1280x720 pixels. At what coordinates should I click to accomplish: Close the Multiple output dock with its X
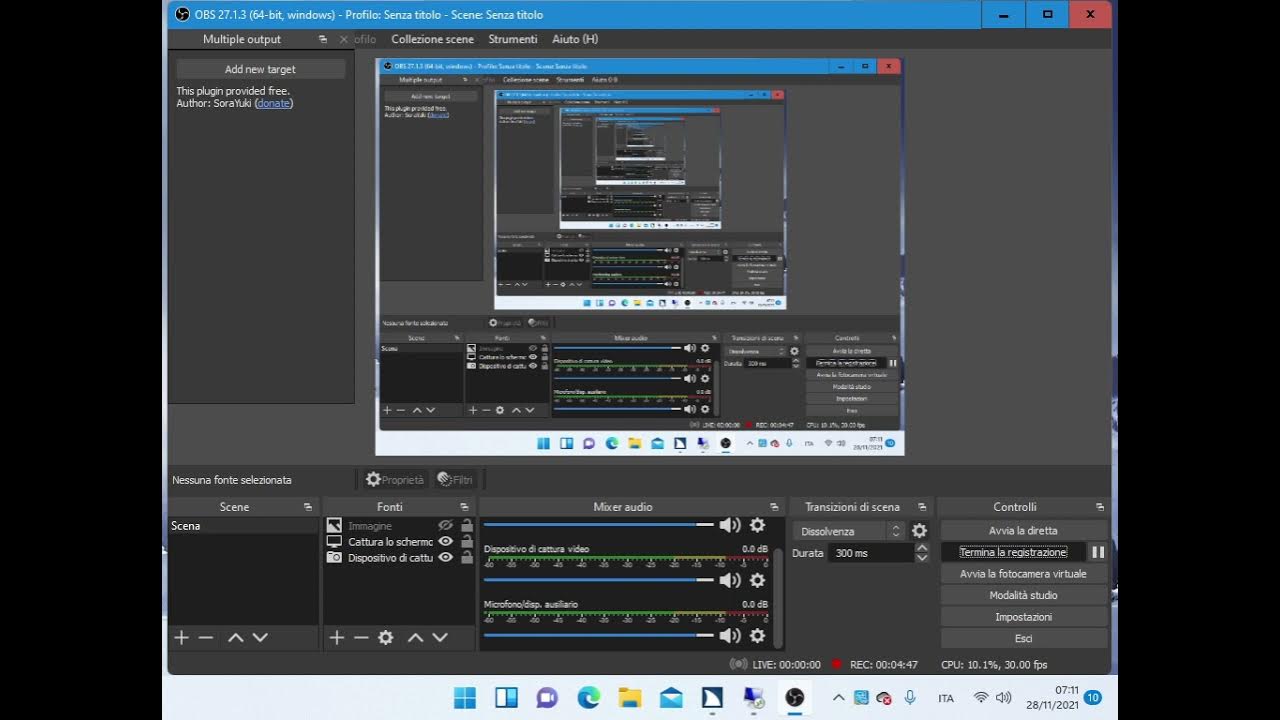[x=344, y=39]
